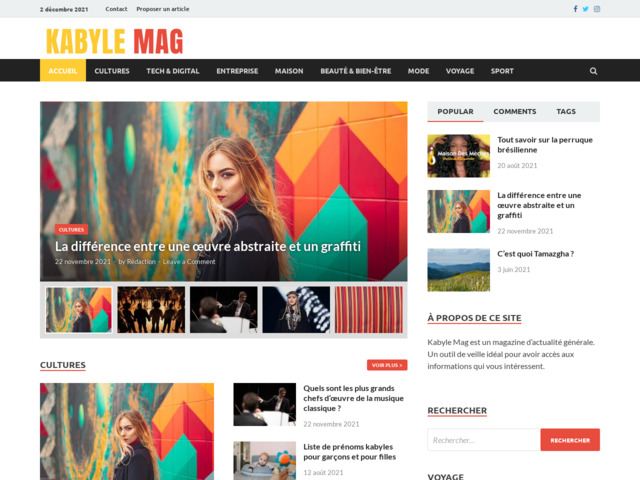Open the Facebook social icon
Screen dimensions: 640x480
click(x=575, y=9)
